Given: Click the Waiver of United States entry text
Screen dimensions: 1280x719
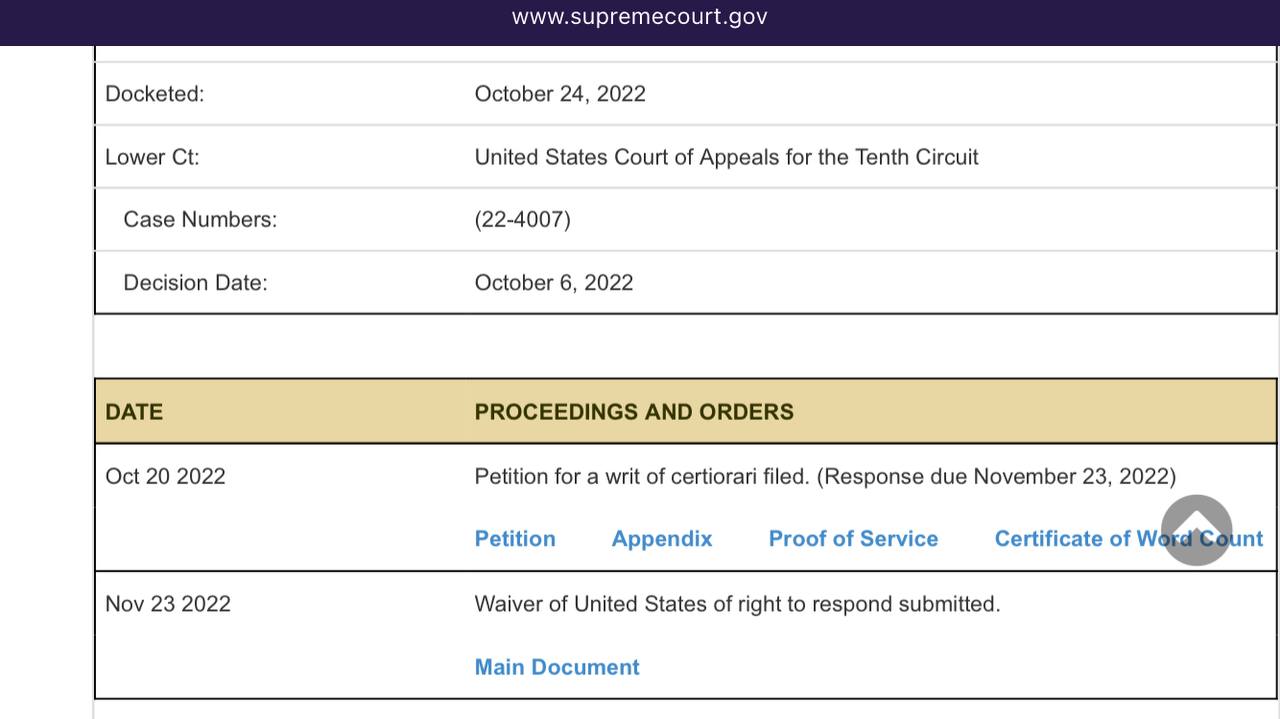Looking at the screenshot, I should pos(737,604).
